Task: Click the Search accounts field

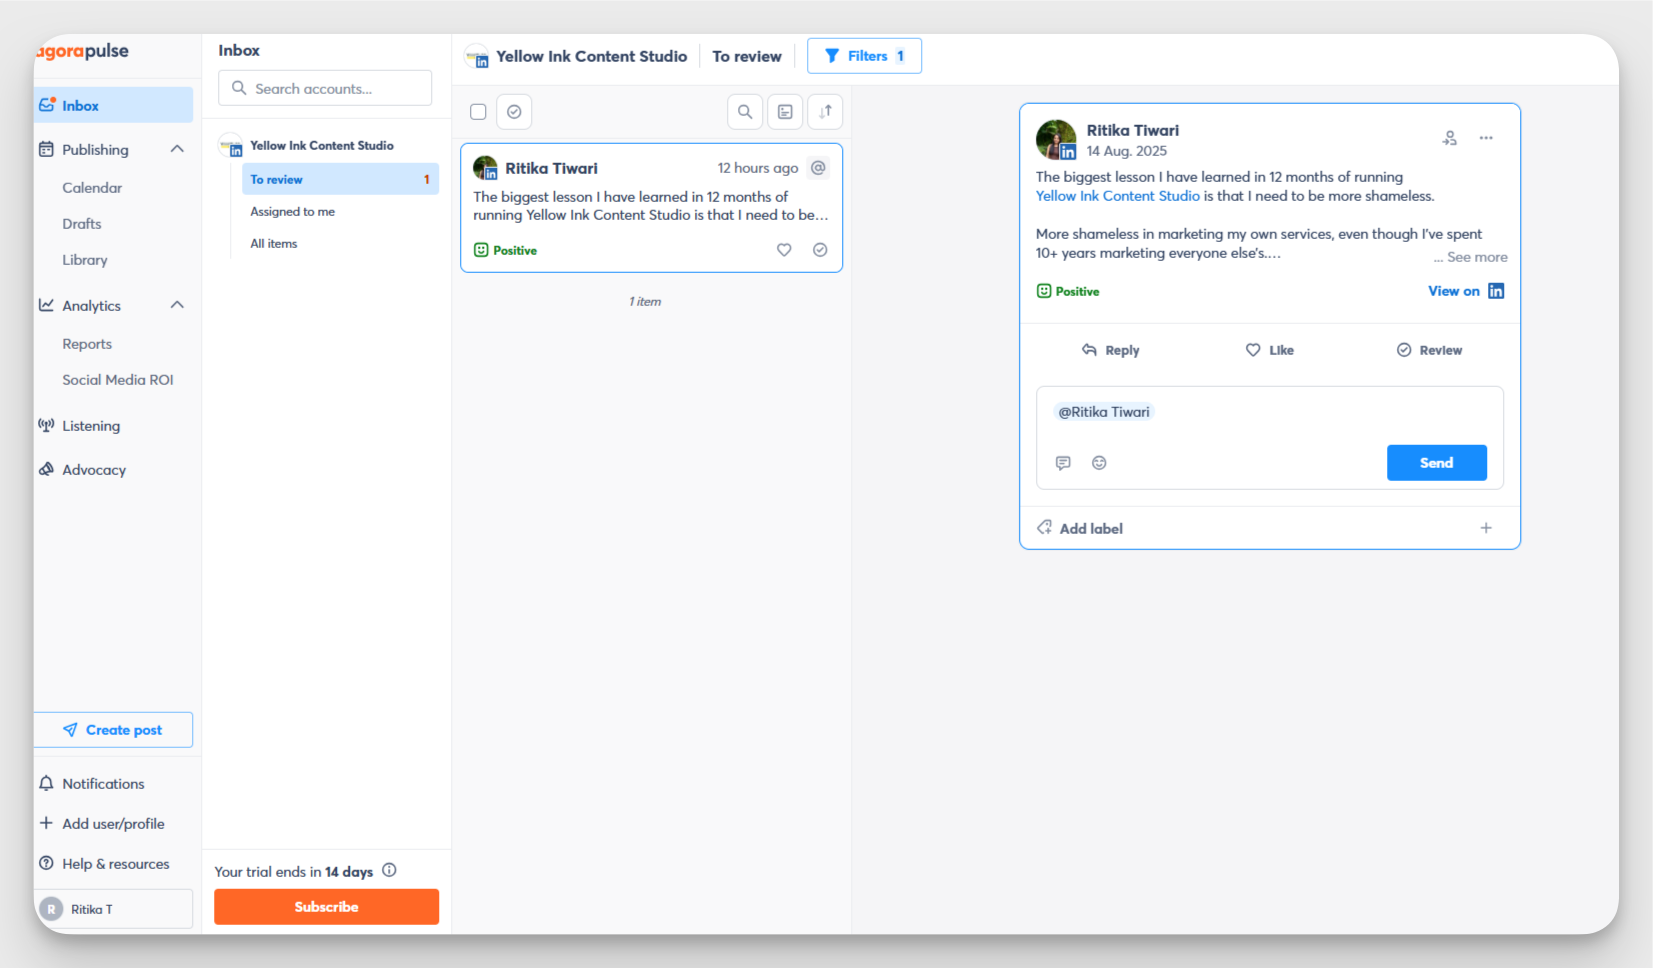Action: coord(325,88)
